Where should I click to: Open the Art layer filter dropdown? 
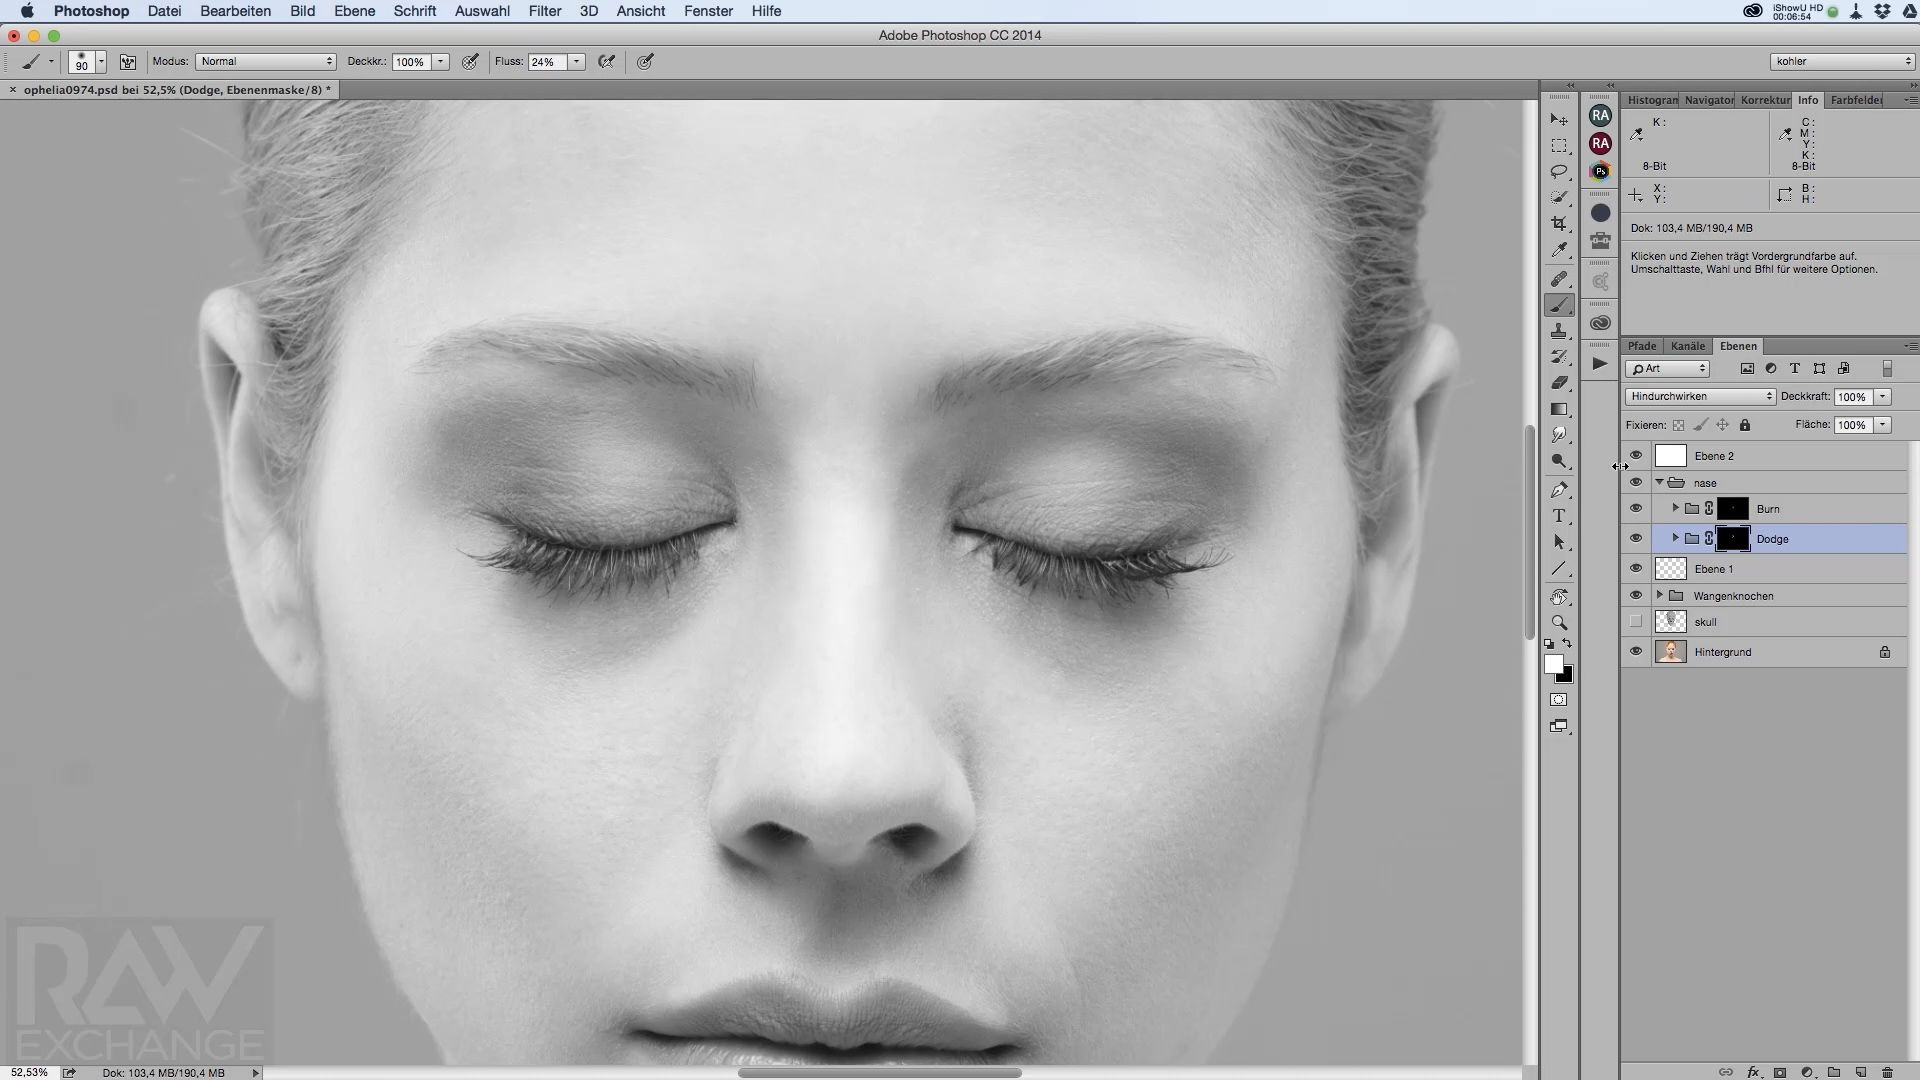click(x=1667, y=369)
